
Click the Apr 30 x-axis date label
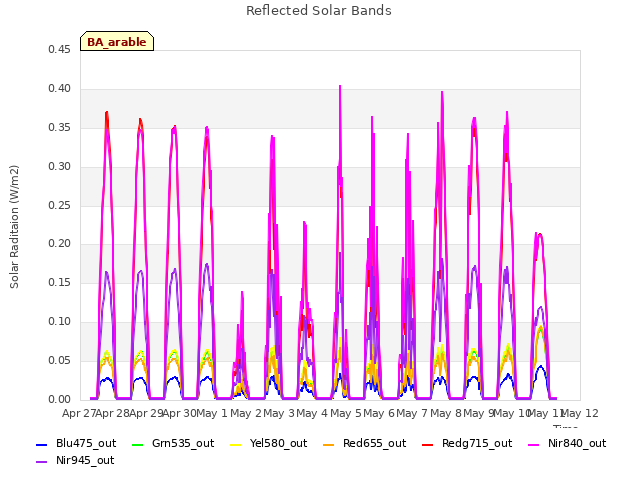pos(179,413)
